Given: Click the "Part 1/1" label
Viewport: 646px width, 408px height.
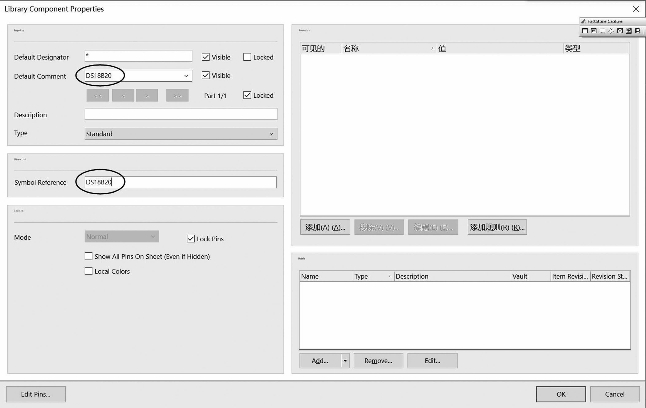Looking at the screenshot, I should tap(215, 96).
